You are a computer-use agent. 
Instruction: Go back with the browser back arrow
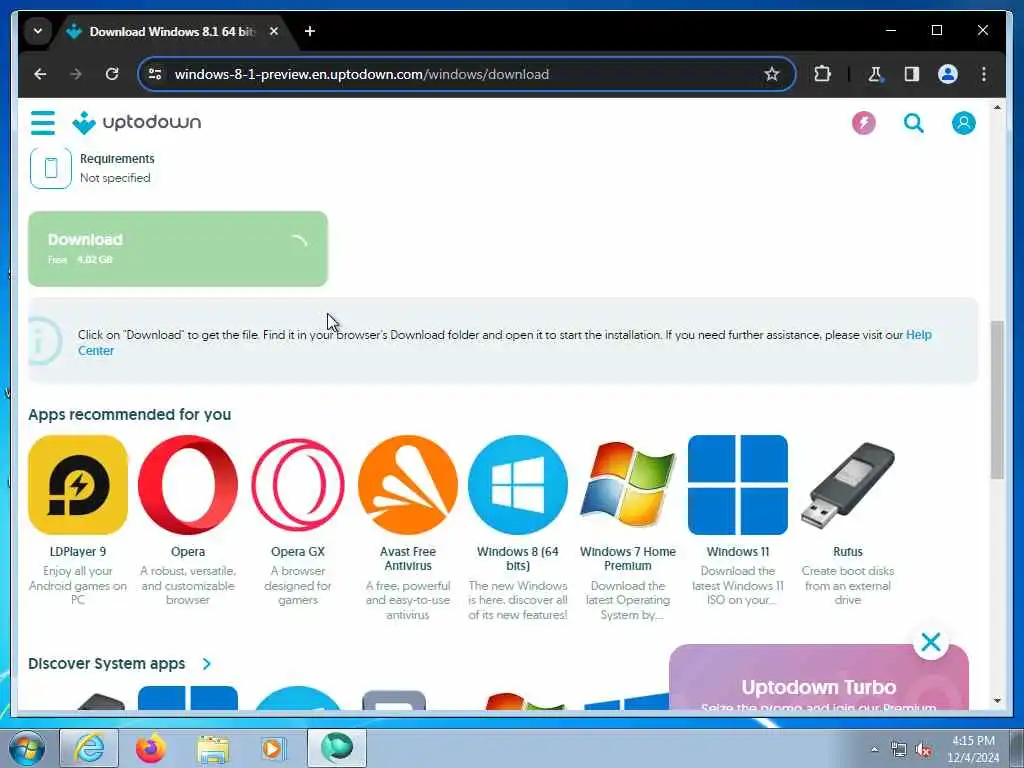tap(40, 74)
